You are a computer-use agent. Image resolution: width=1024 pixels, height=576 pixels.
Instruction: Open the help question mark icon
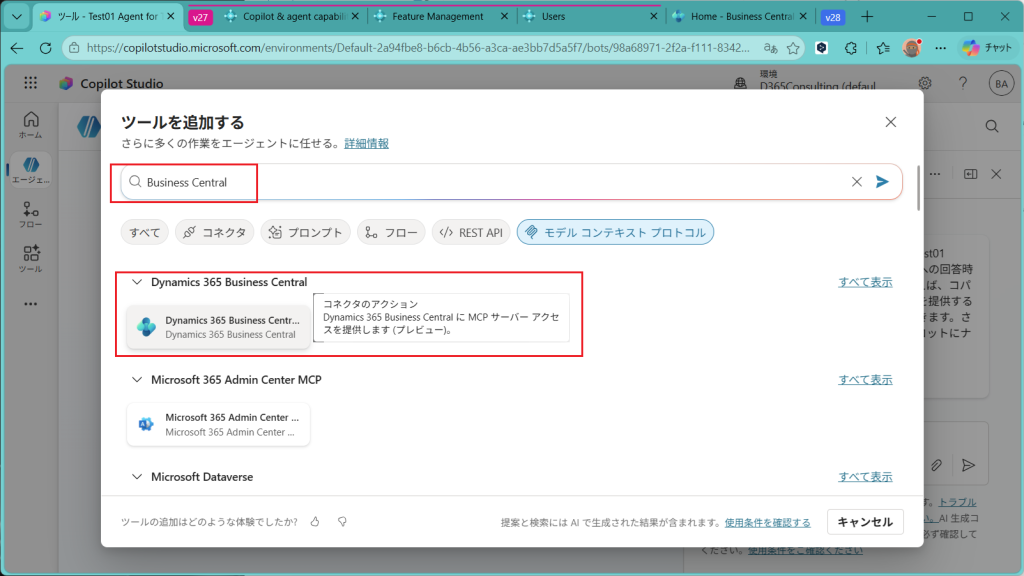point(962,84)
